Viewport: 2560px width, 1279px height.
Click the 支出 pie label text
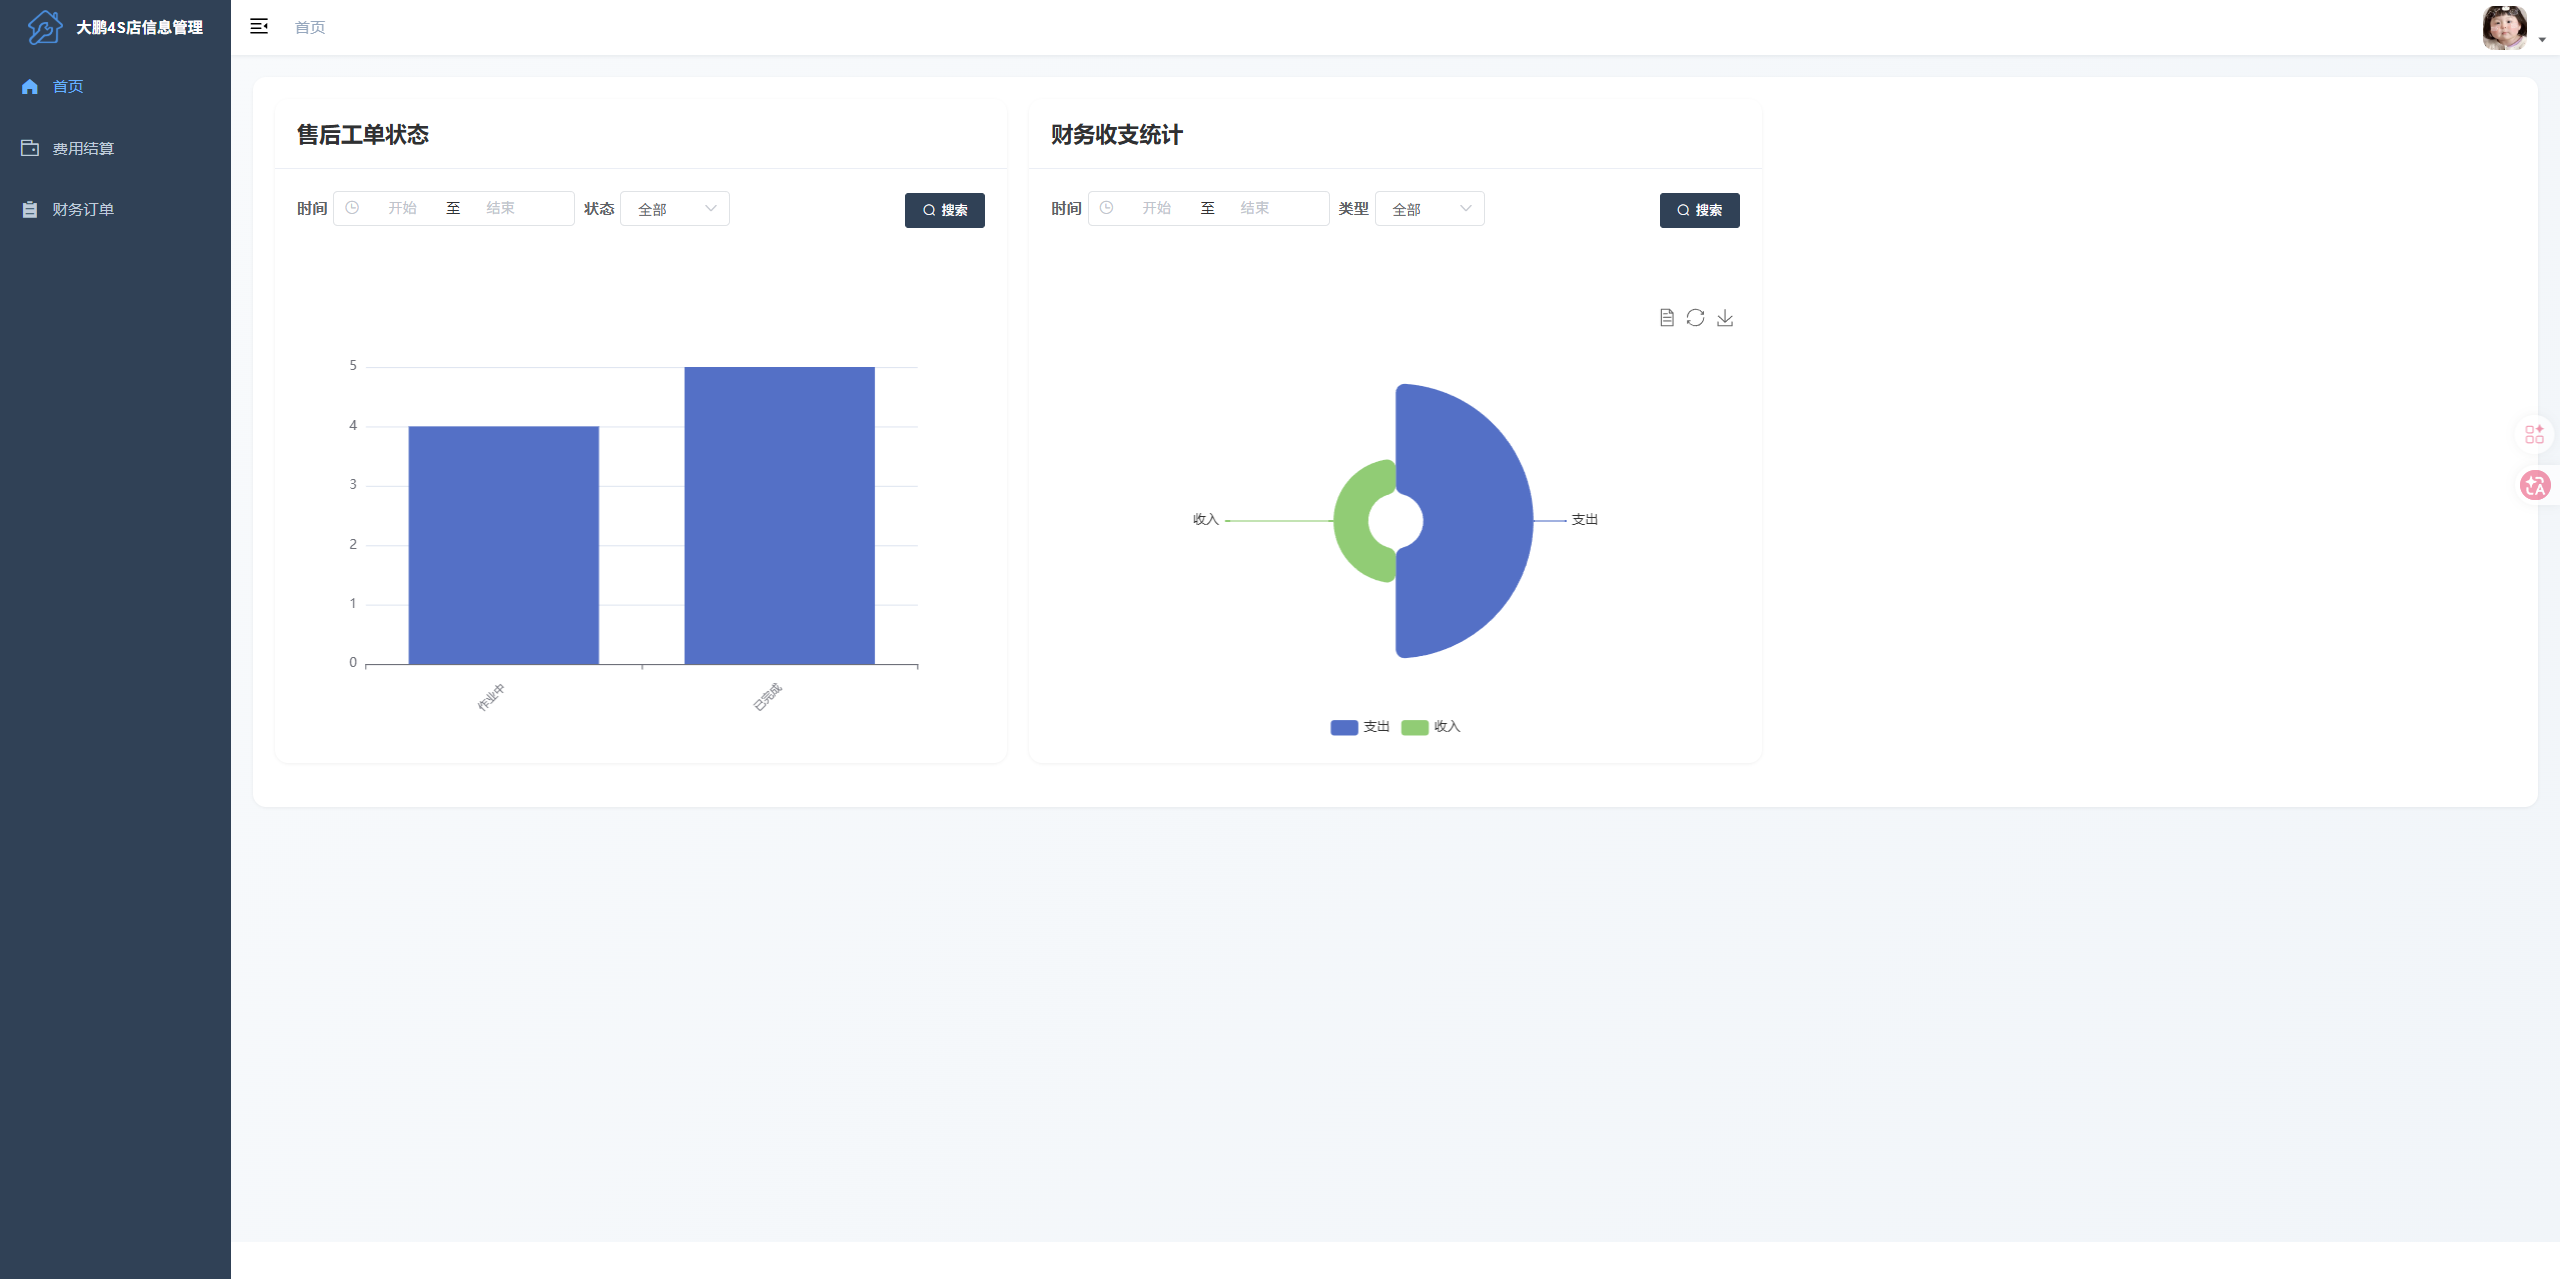1585,520
